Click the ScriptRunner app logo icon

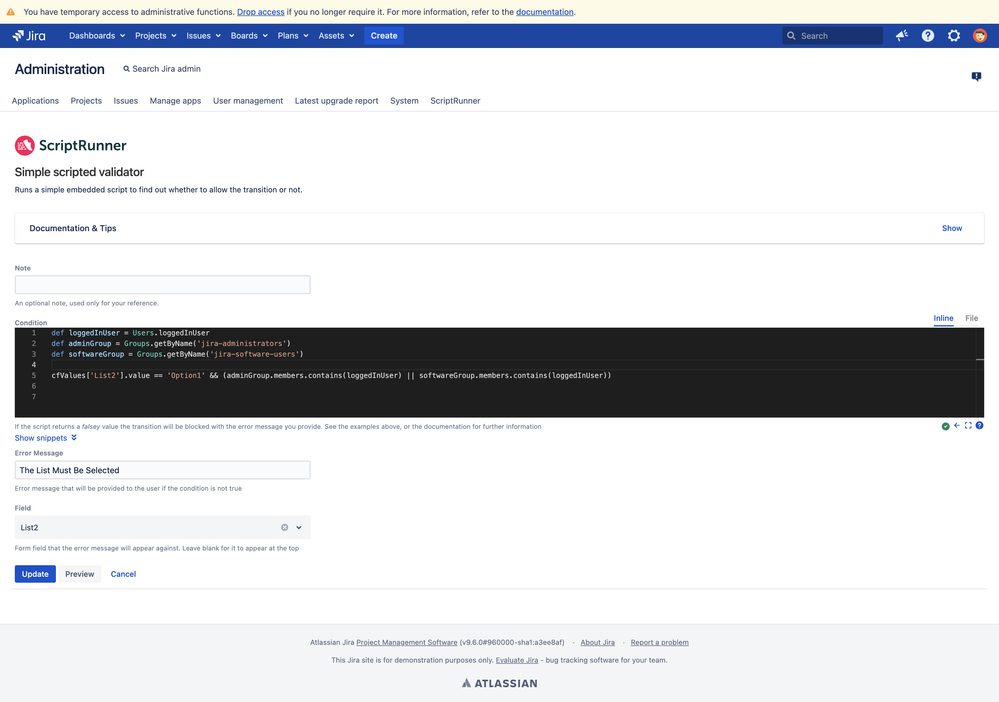24,145
